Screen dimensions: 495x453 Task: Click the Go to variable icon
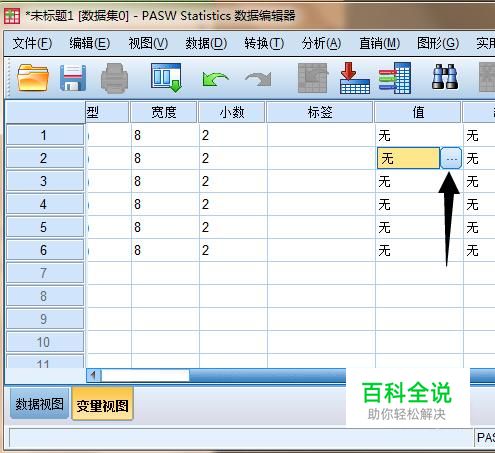[x=355, y=78]
